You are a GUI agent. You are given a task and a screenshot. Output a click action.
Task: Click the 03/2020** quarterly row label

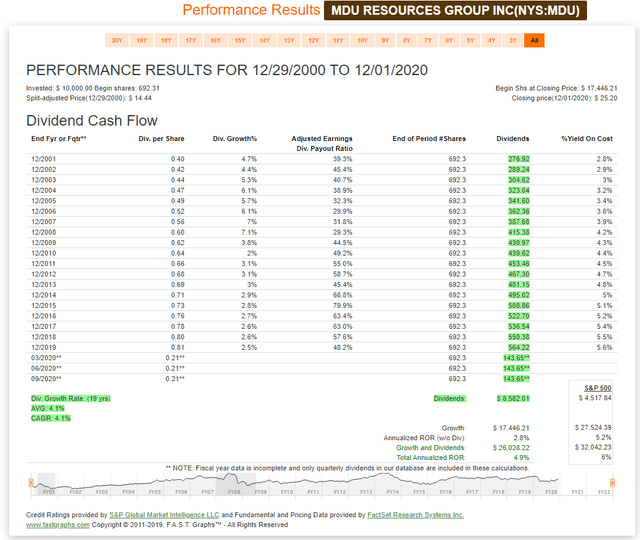(x=46, y=358)
